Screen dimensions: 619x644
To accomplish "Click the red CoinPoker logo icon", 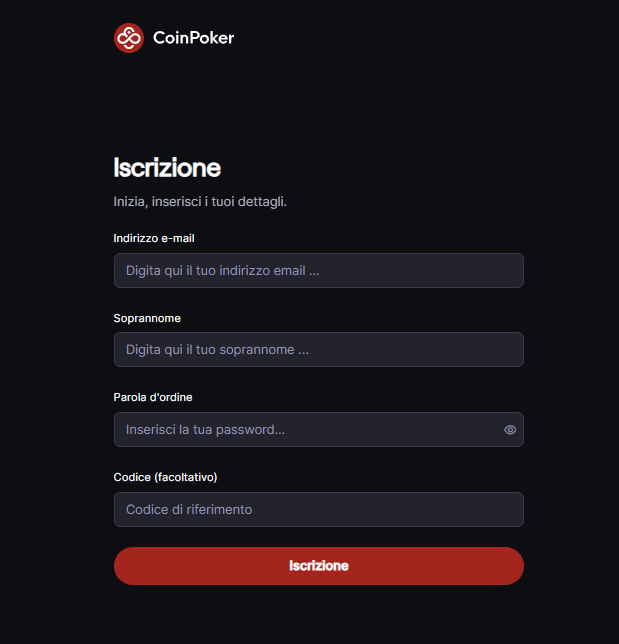I will 129,38.
